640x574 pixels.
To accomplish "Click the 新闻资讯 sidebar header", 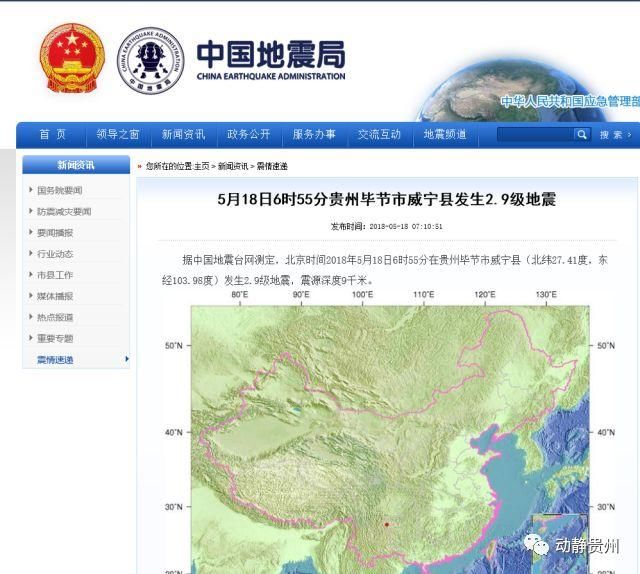I will pyautogui.click(x=76, y=165).
